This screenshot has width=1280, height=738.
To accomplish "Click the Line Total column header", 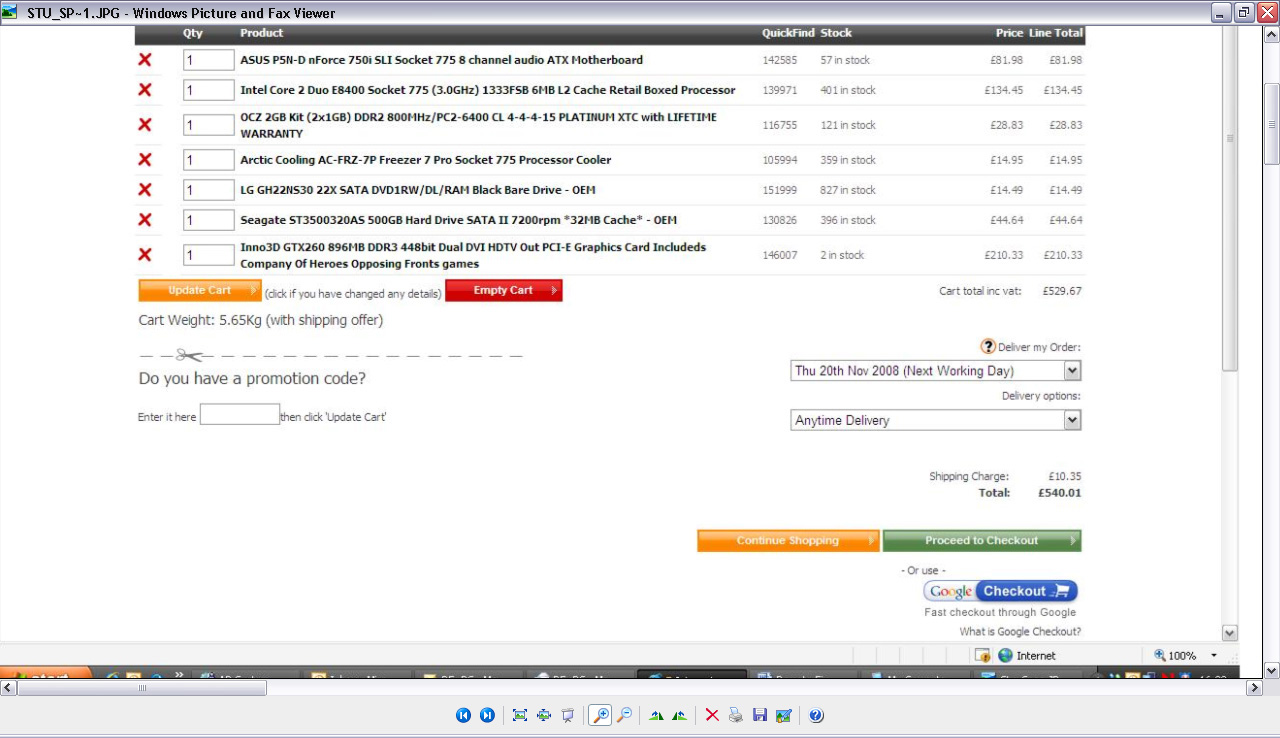I will (x=1055, y=33).
